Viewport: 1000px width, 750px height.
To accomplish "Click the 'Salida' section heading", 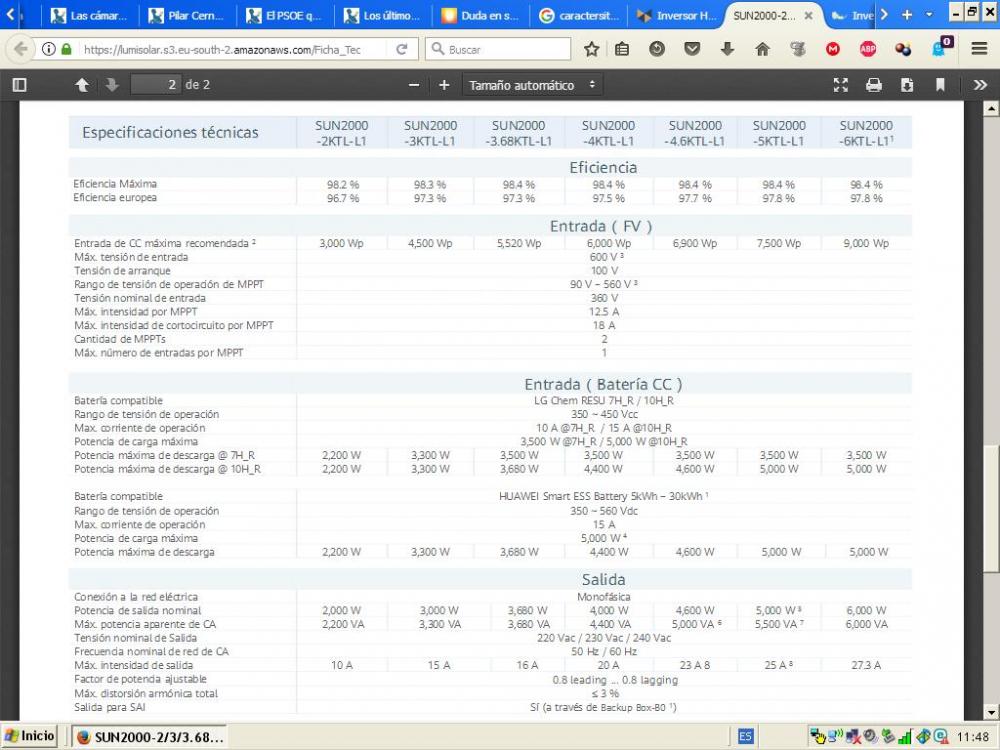I will tap(603, 580).
